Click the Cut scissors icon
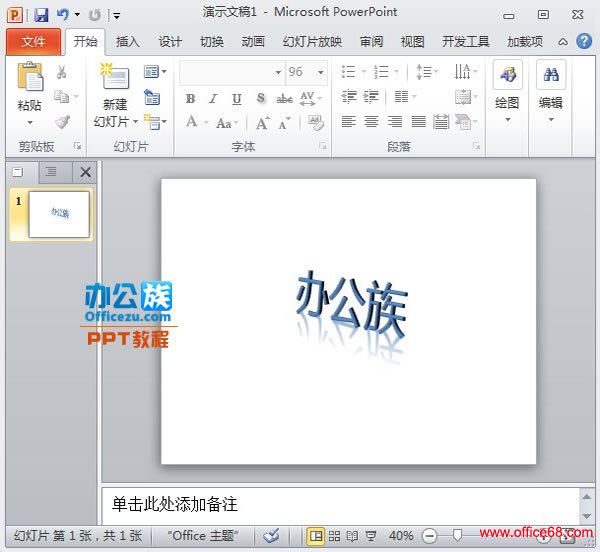 (x=62, y=72)
